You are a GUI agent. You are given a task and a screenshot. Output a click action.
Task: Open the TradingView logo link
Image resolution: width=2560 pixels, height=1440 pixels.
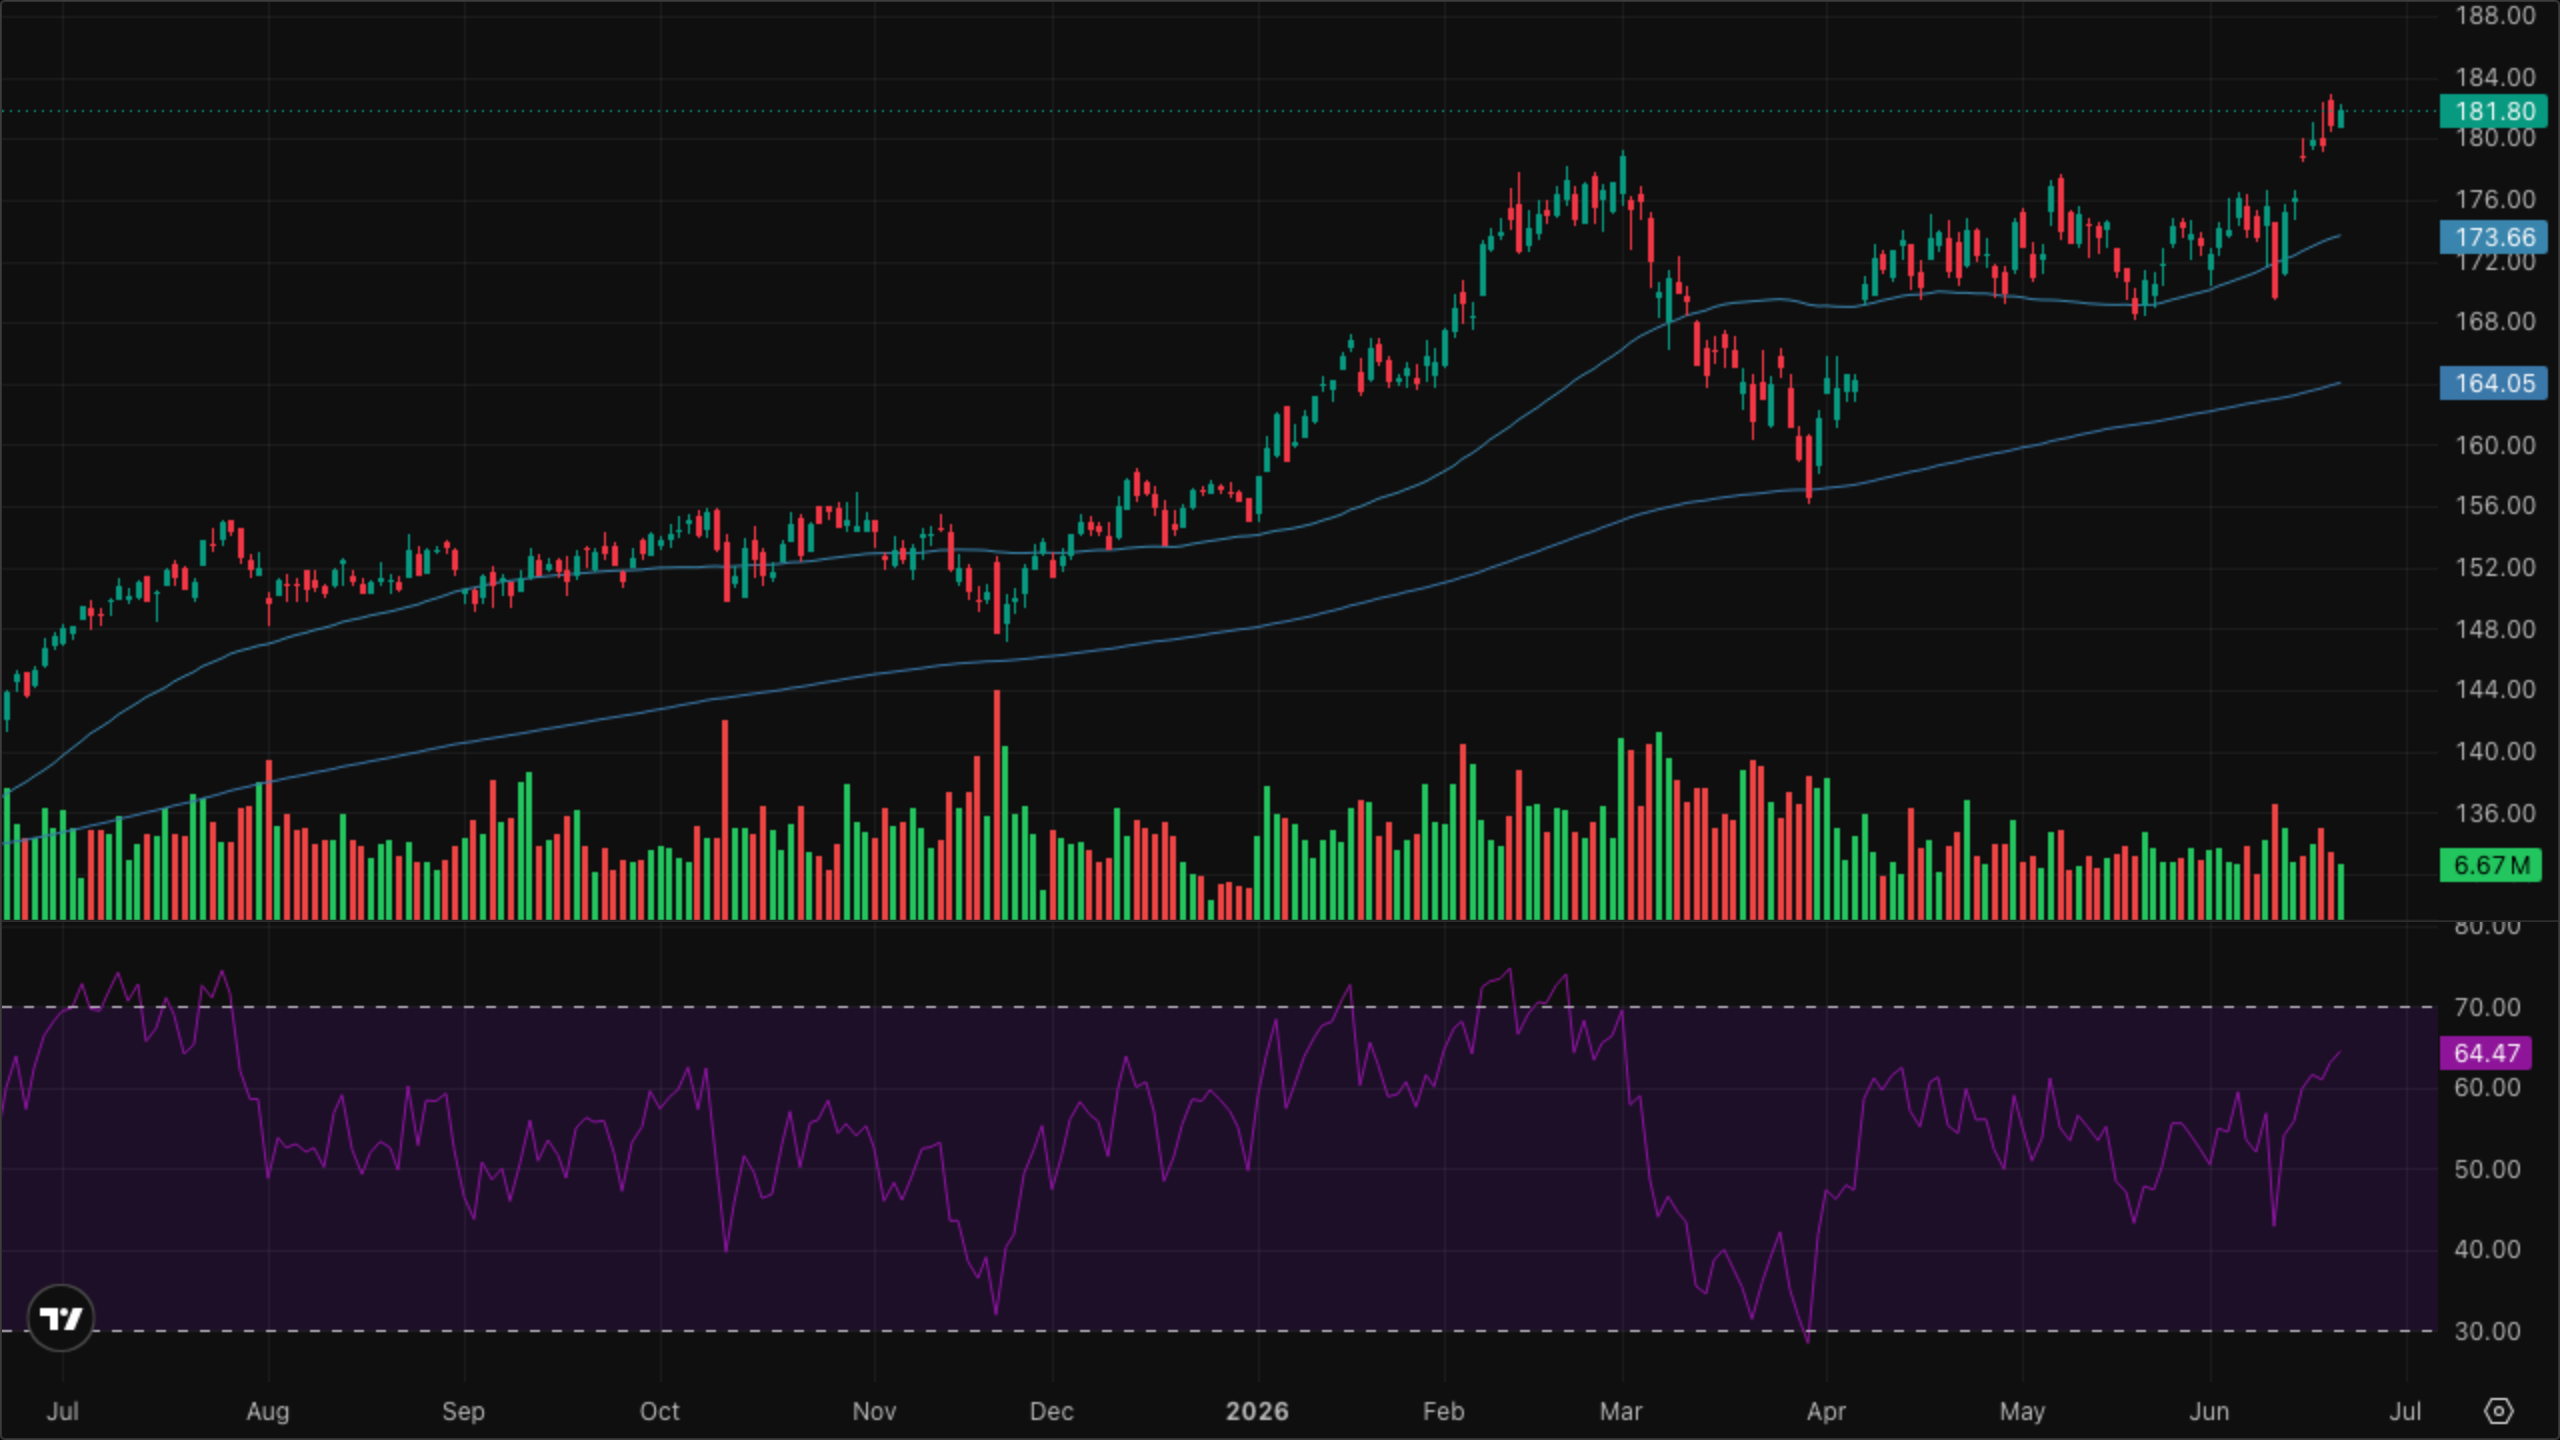click(61, 1318)
